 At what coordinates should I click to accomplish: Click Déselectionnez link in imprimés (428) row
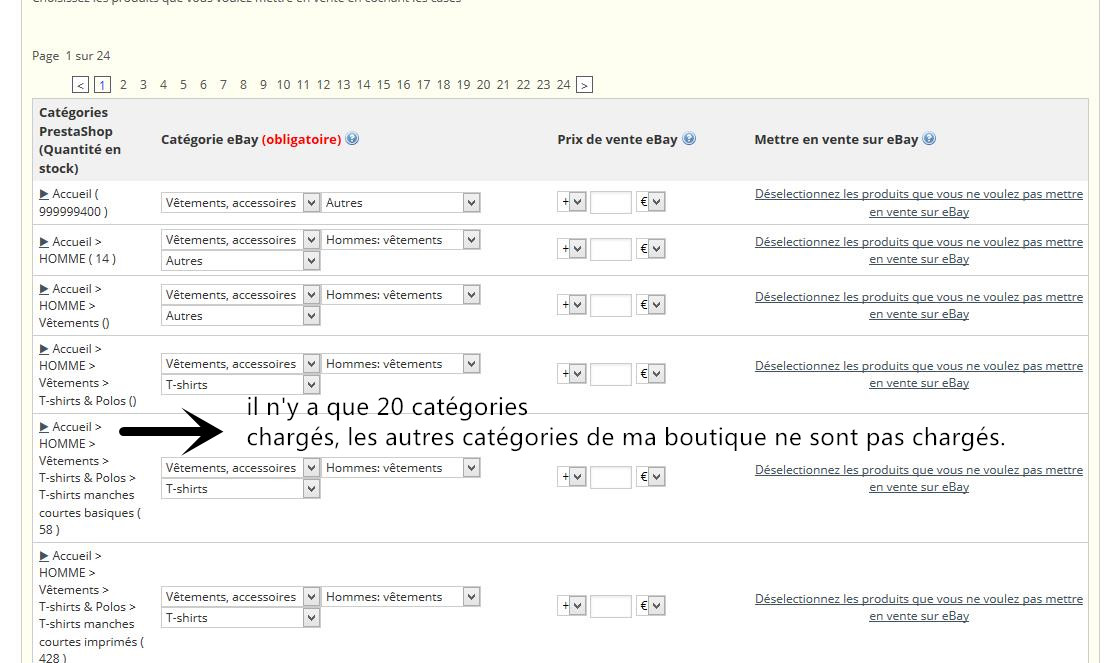918,607
